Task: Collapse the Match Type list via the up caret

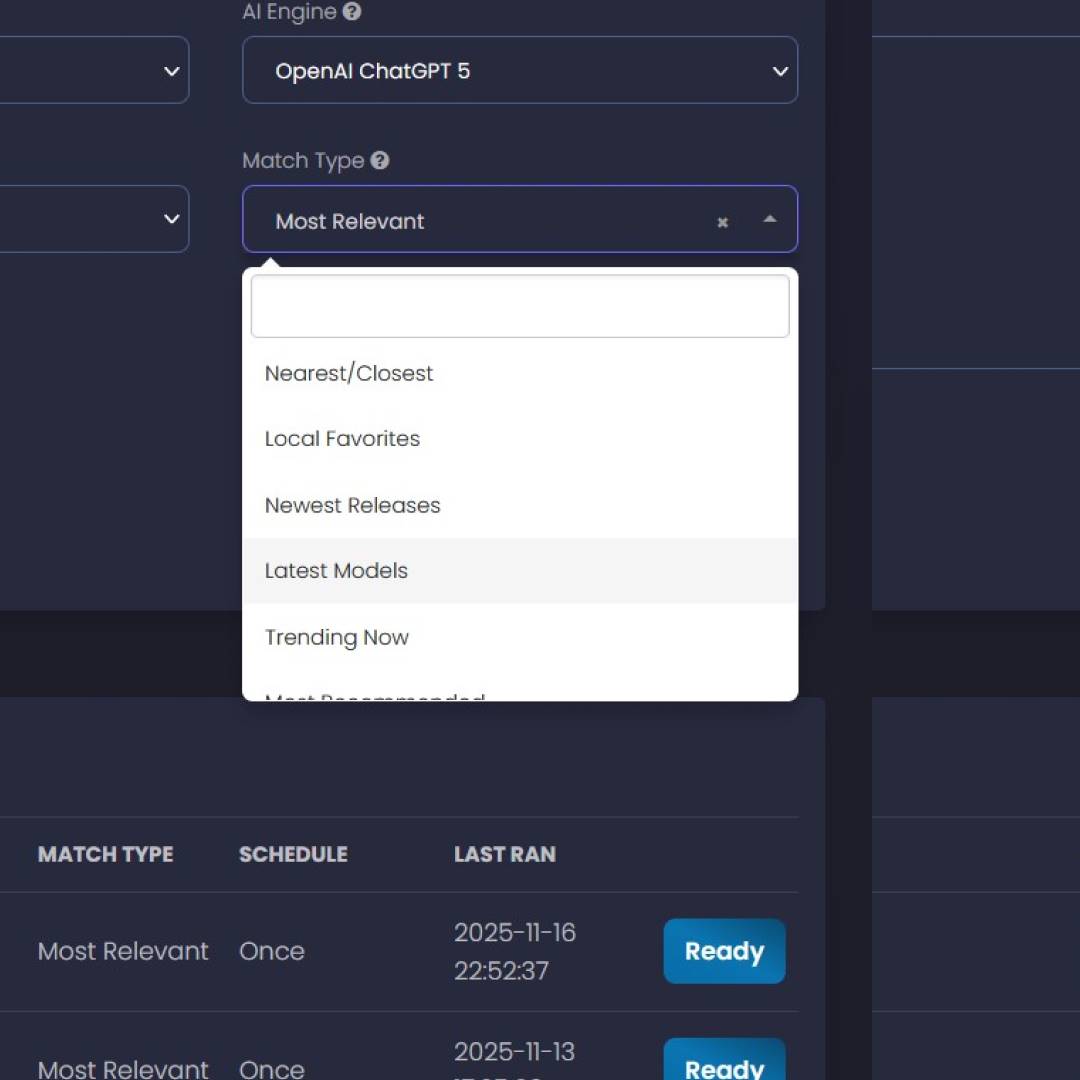Action: [769, 219]
